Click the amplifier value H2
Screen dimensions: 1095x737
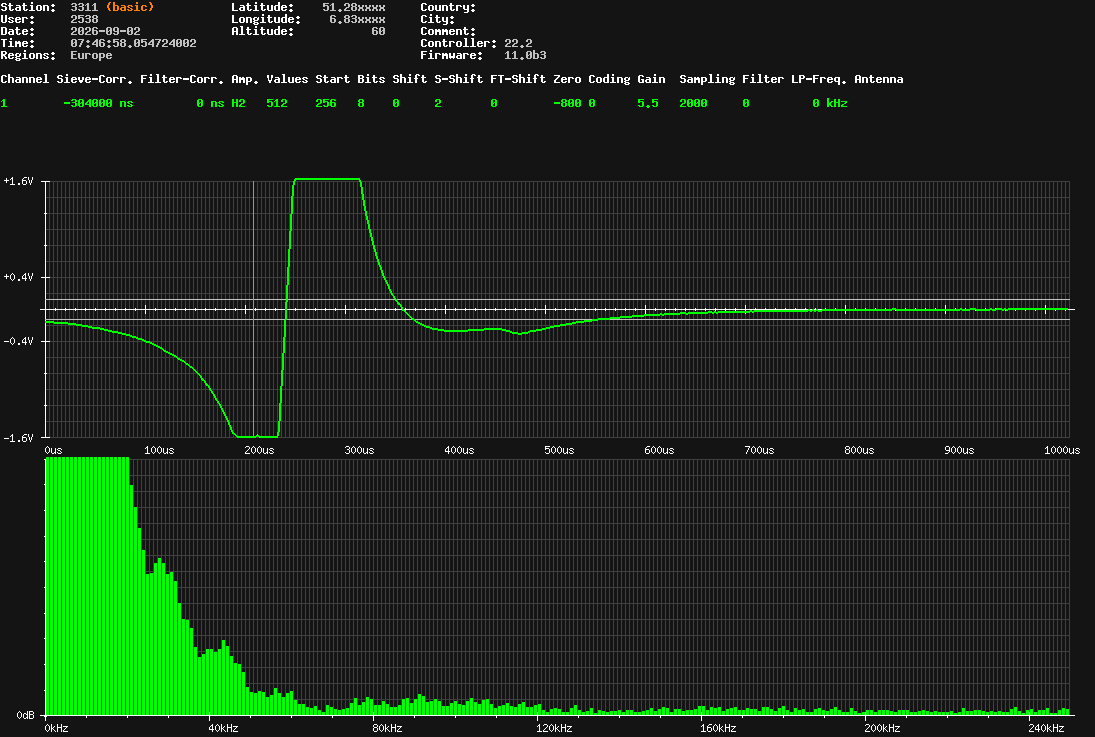point(238,103)
